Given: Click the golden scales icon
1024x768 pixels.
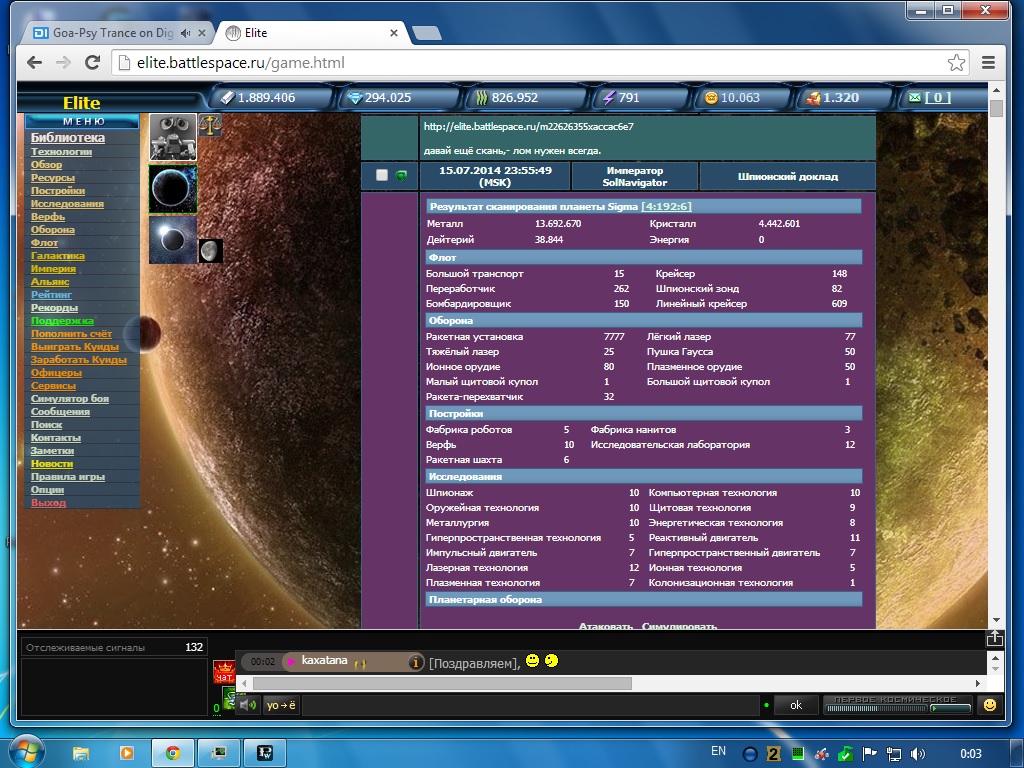Looking at the screenshot, I should pos(210,124).
